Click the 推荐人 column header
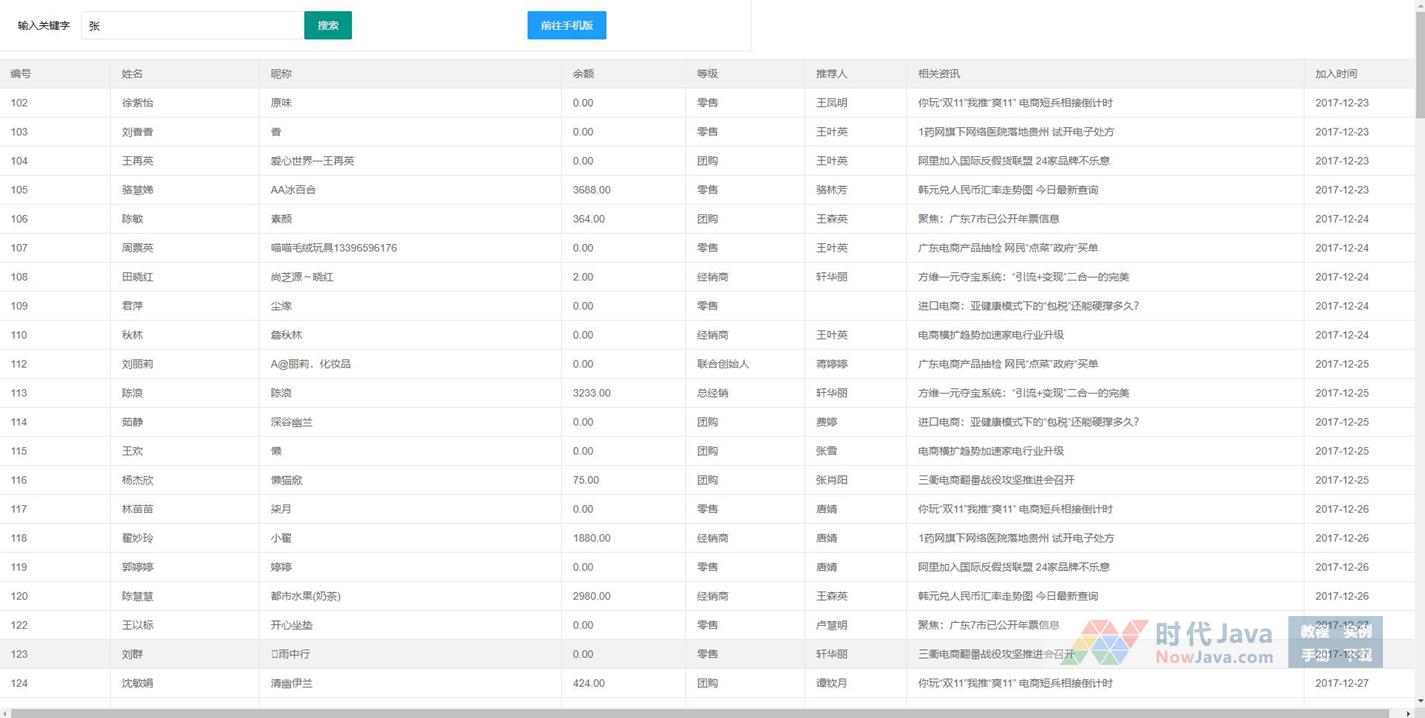Viewport: 1425px width, 718px height. tap(831, 74)
